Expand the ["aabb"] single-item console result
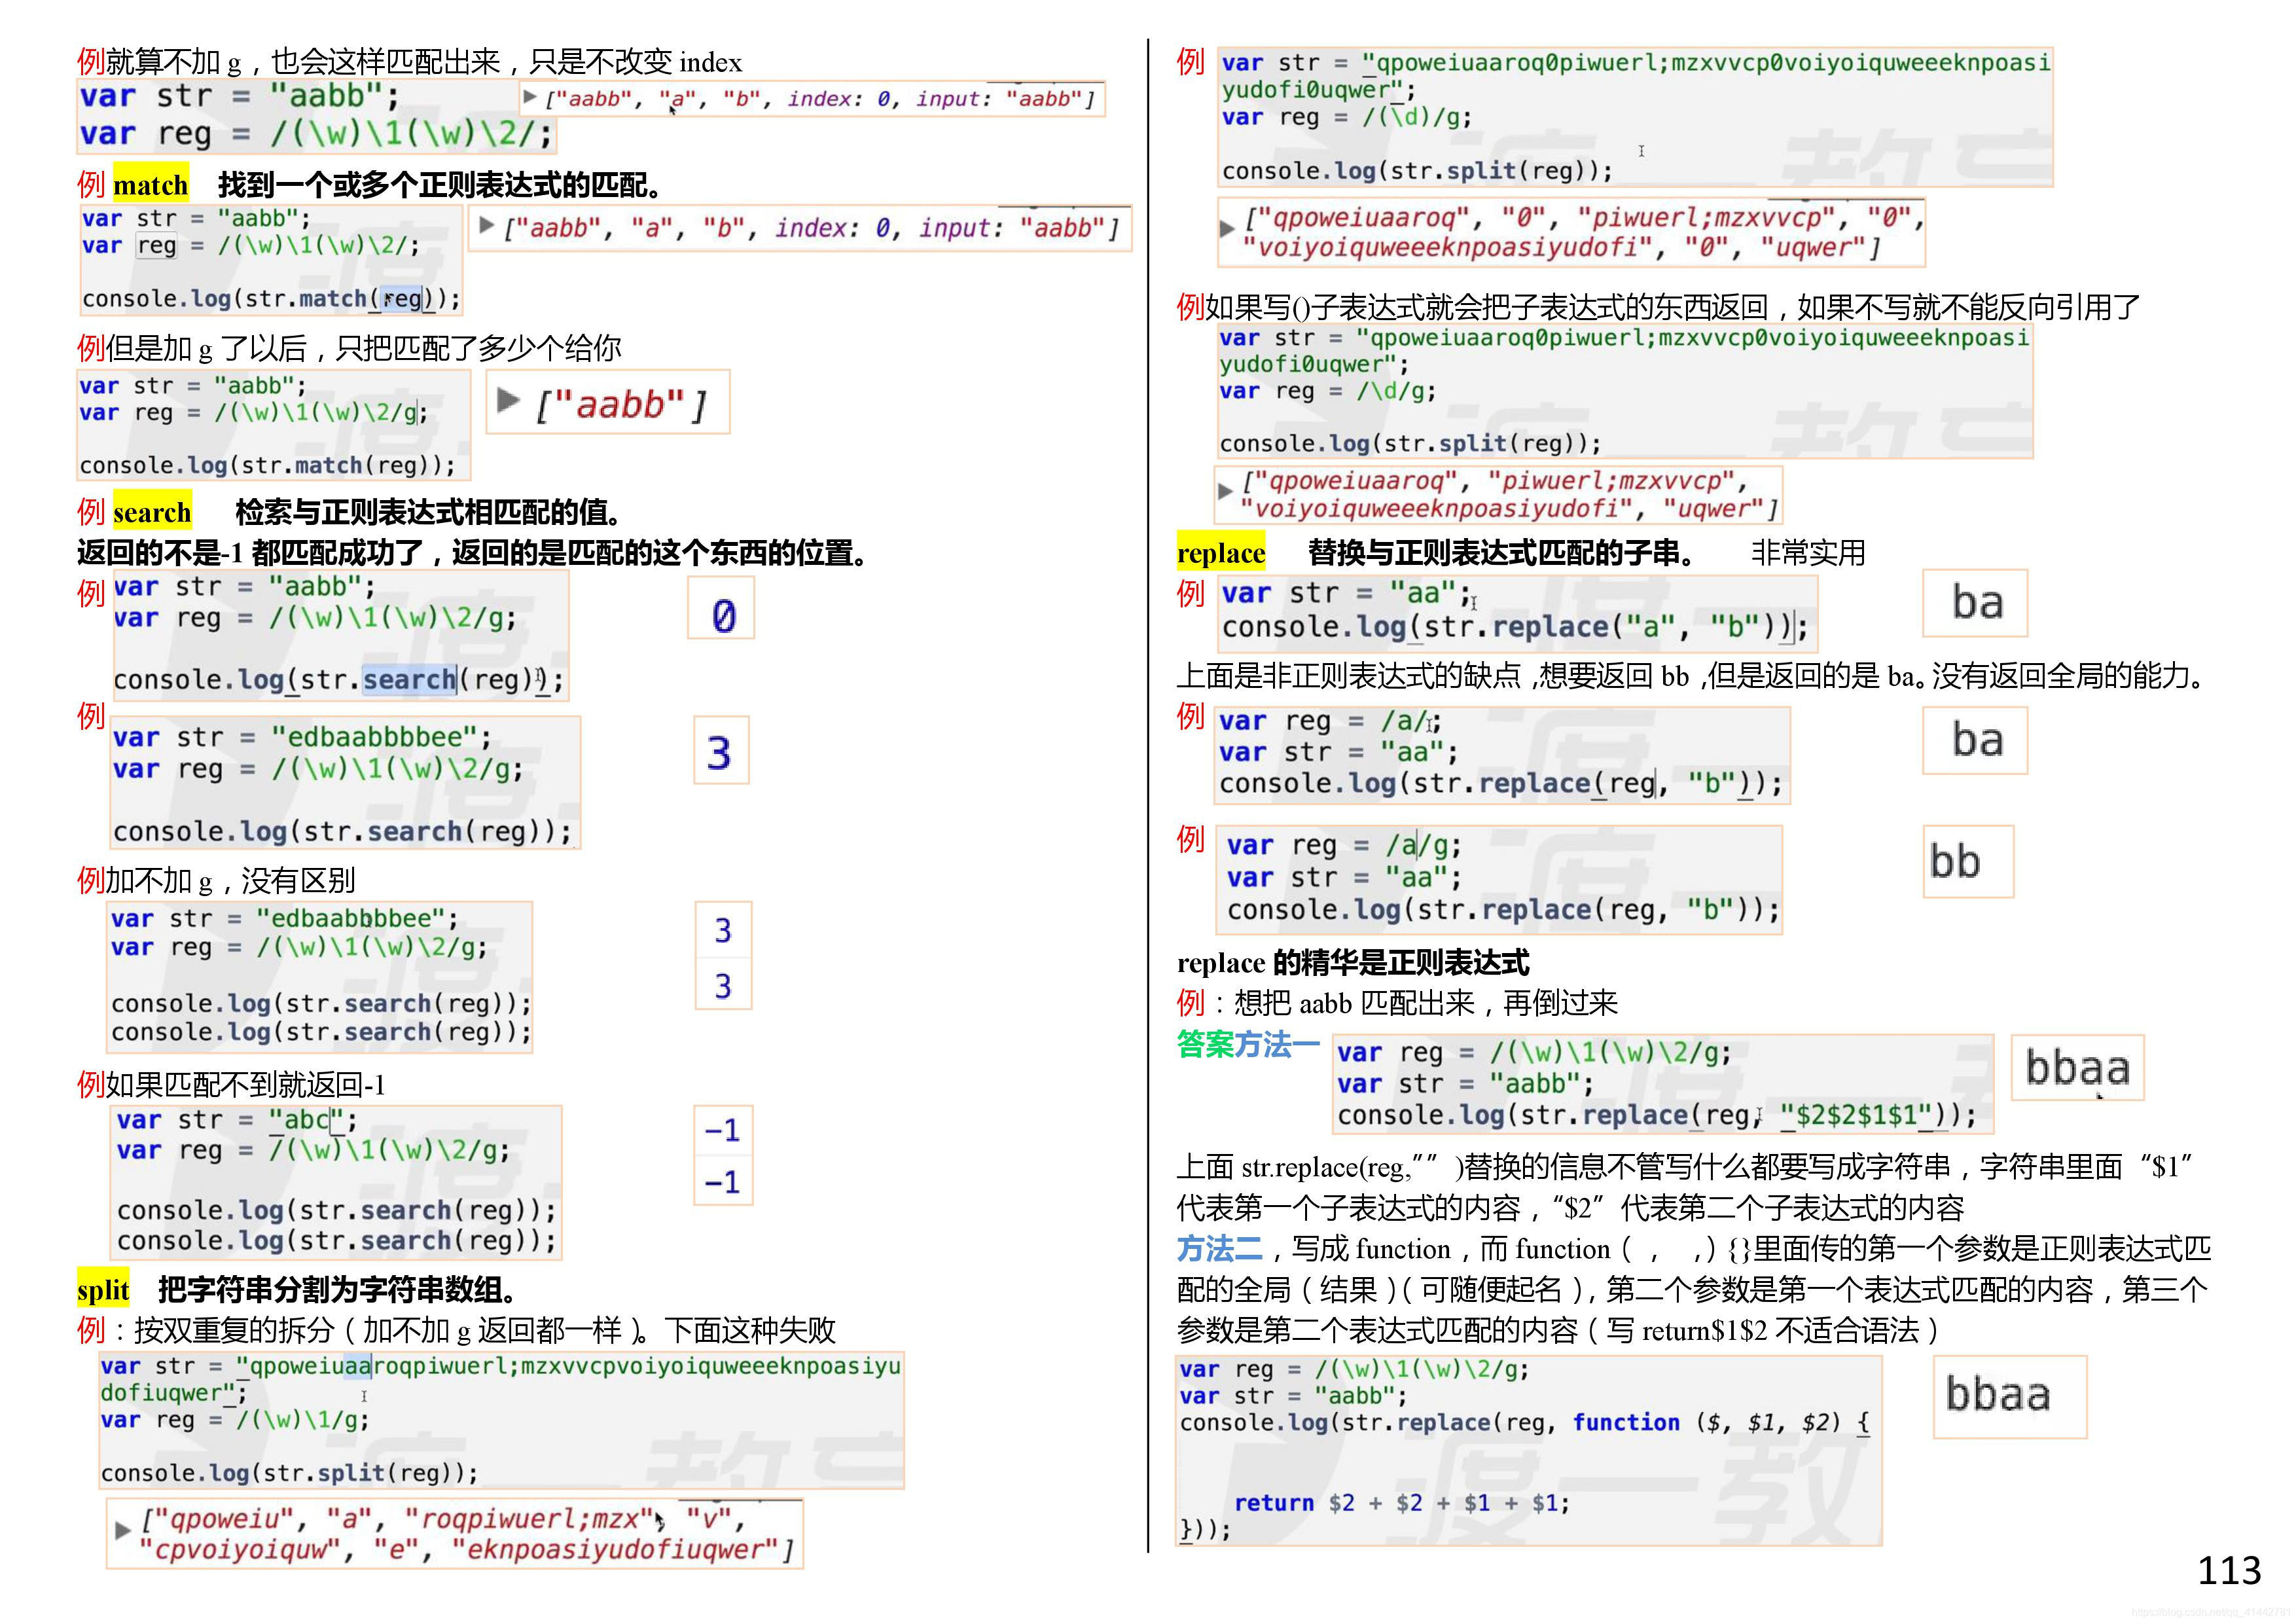 508,401
